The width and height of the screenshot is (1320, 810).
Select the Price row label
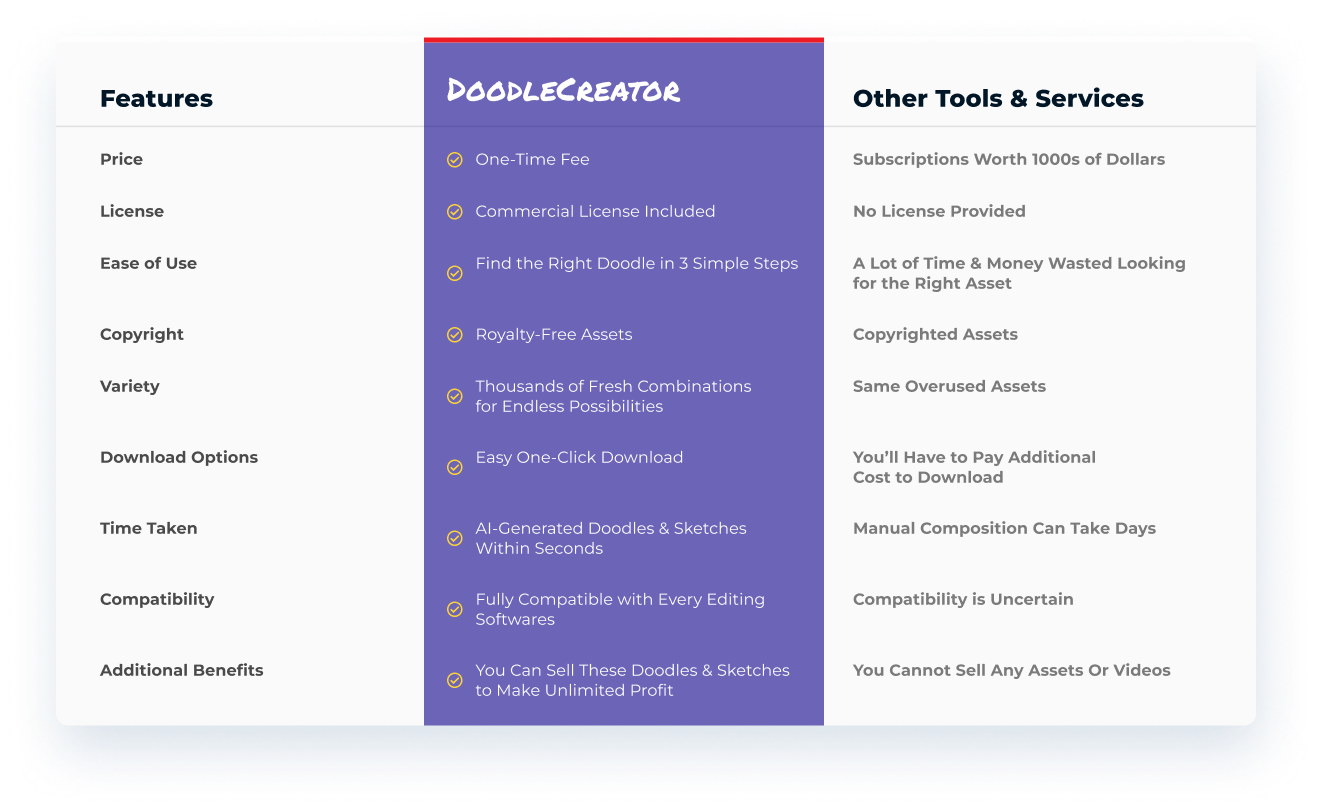tap(121, 159)
